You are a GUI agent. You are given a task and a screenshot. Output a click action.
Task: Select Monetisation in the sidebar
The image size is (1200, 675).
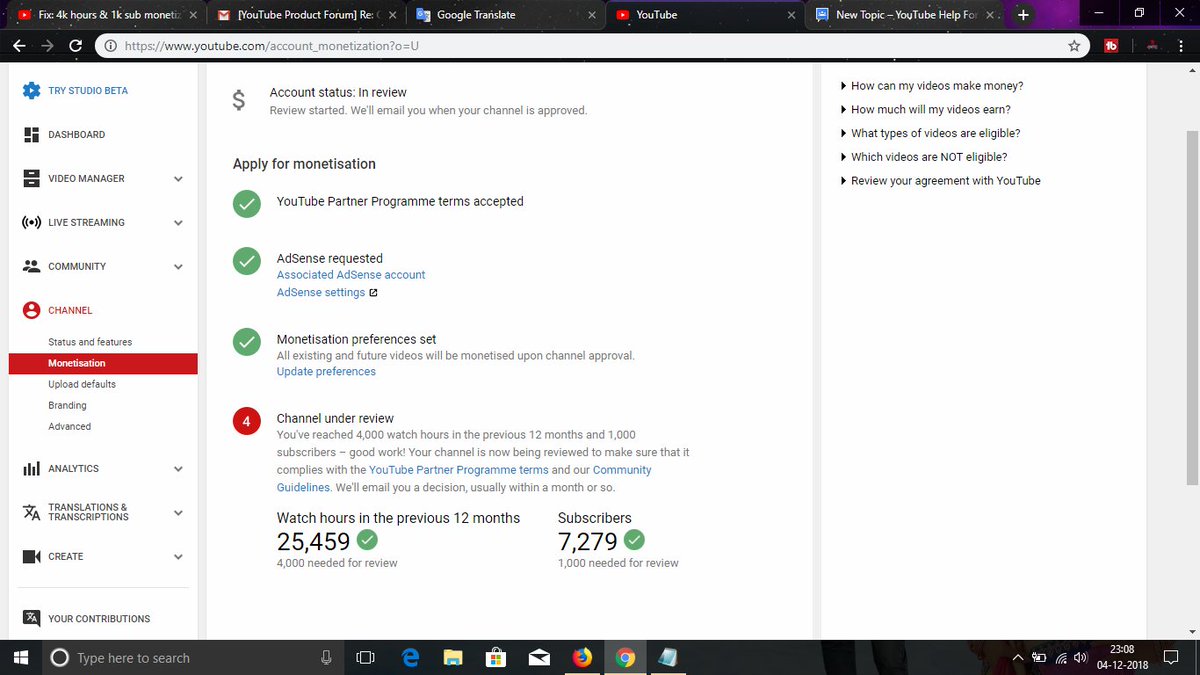click(103, 363)
